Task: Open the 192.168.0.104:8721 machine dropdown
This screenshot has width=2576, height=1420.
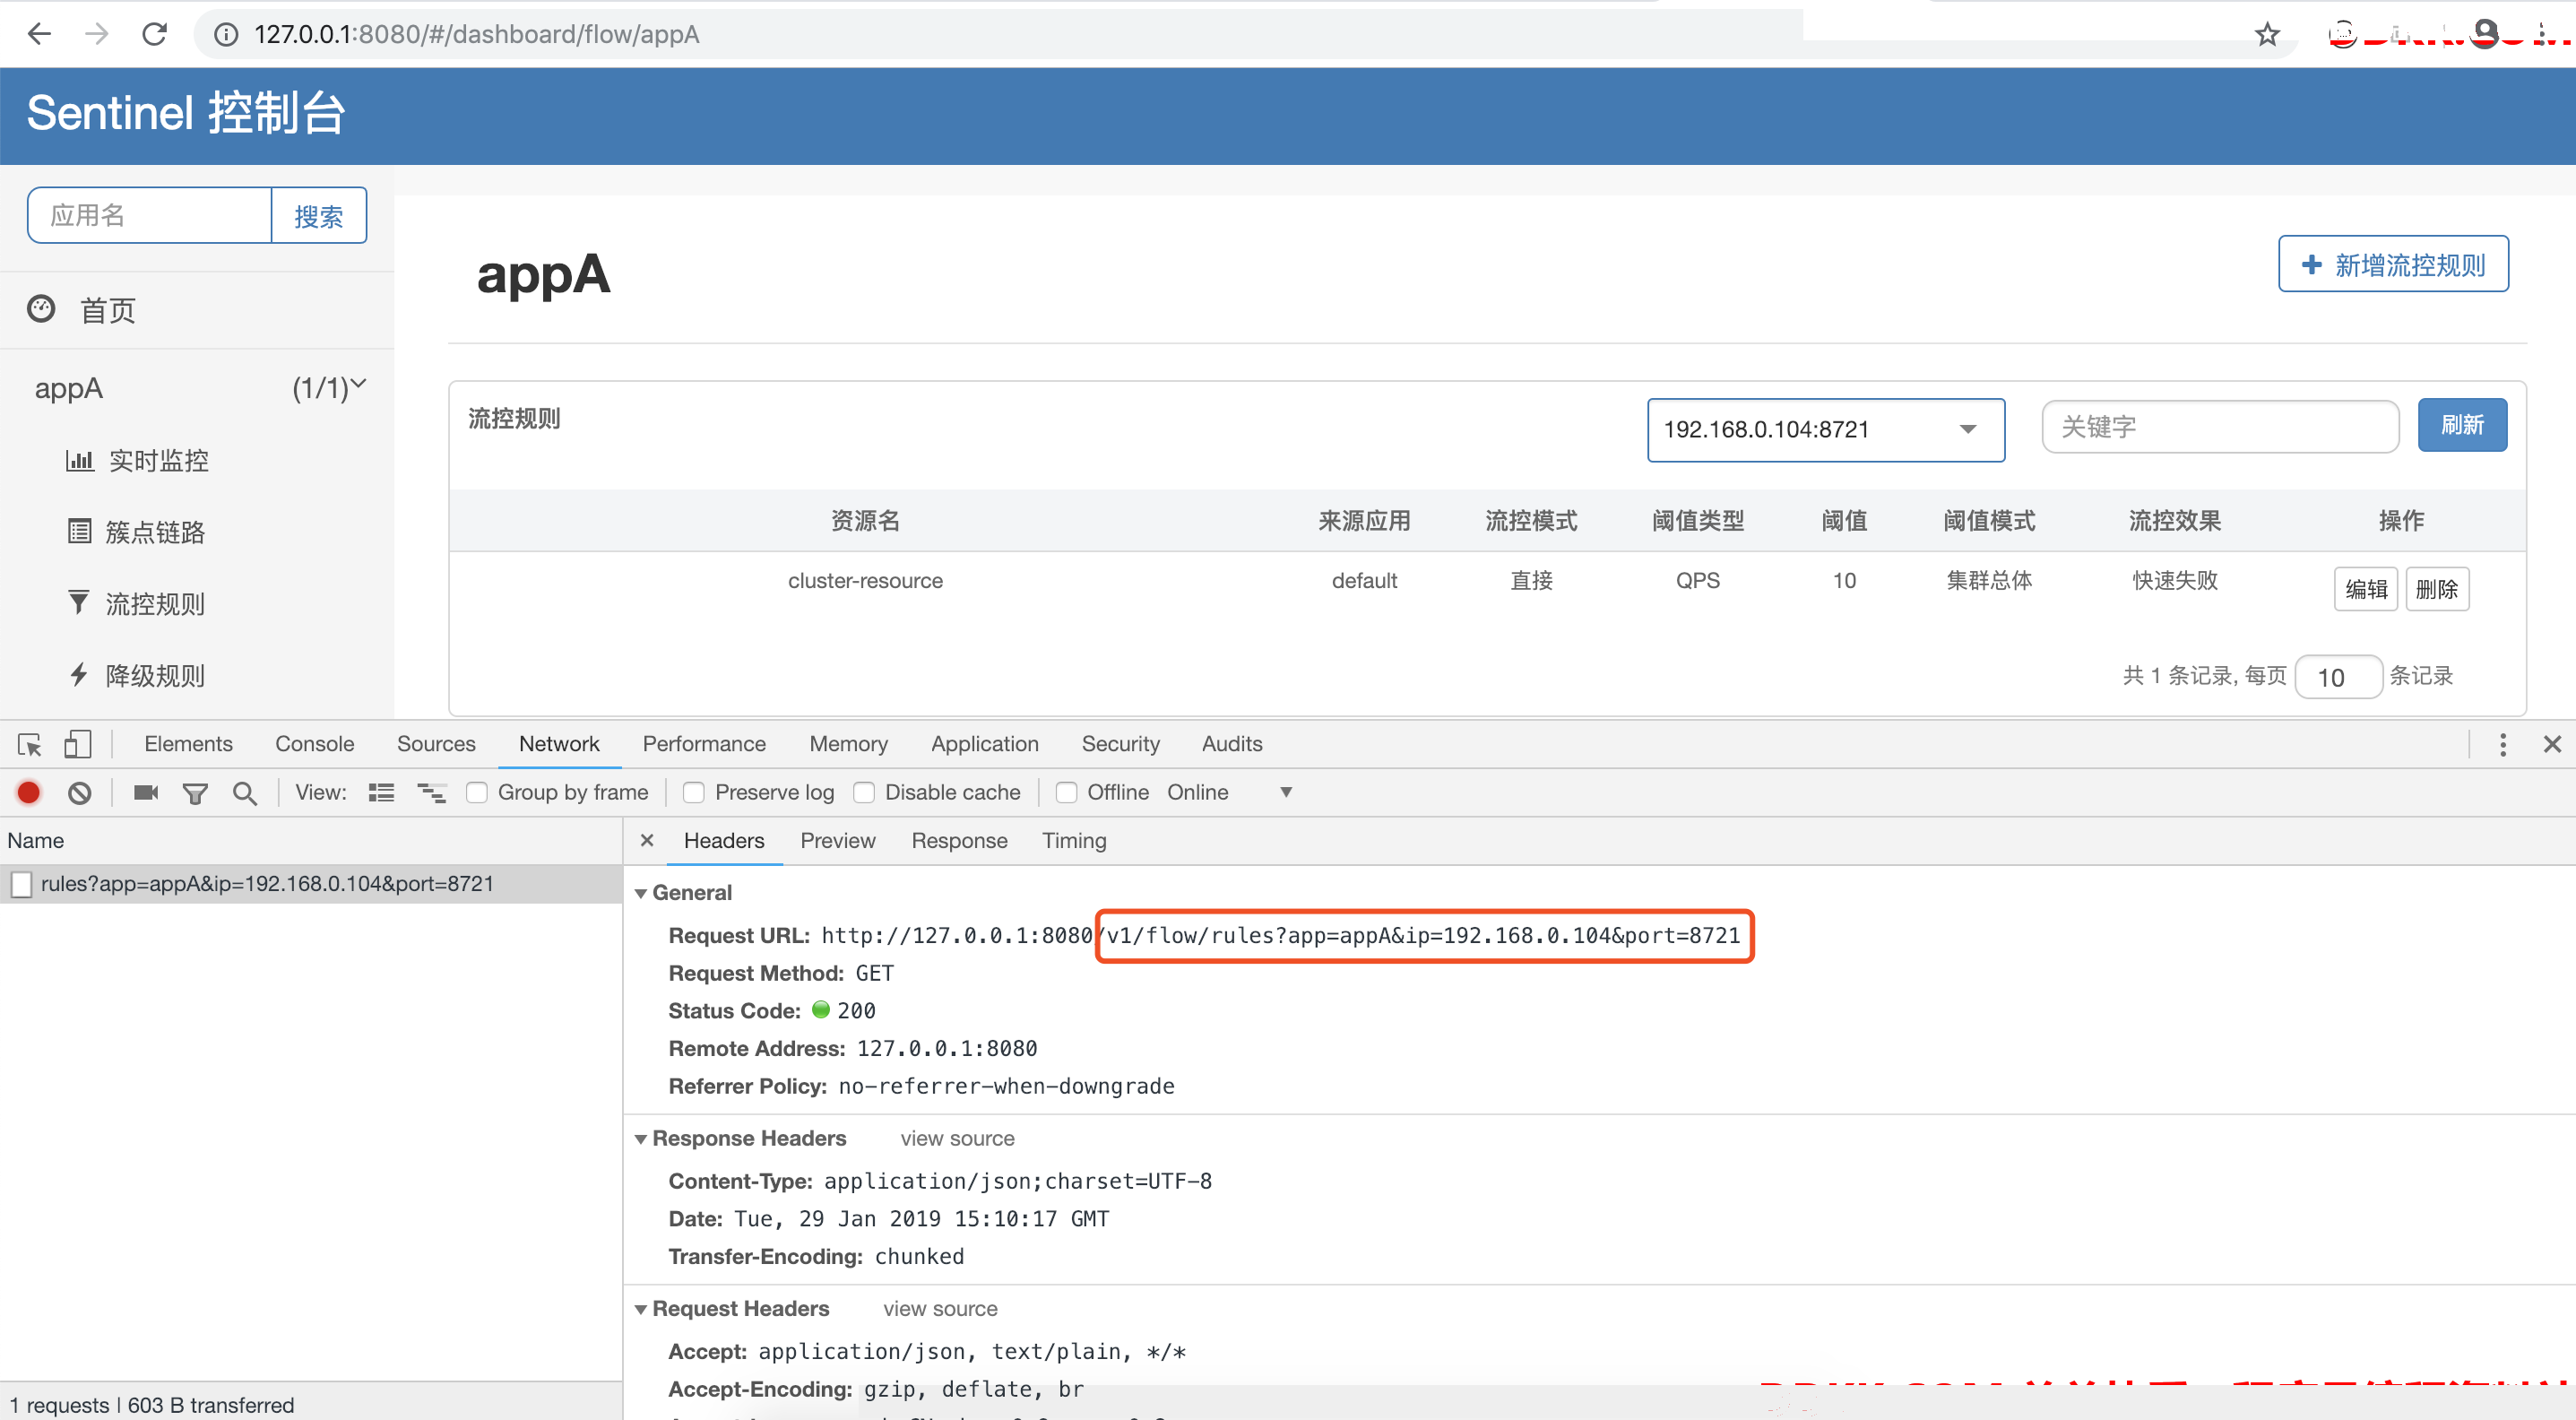Action: pos(1825,430)
